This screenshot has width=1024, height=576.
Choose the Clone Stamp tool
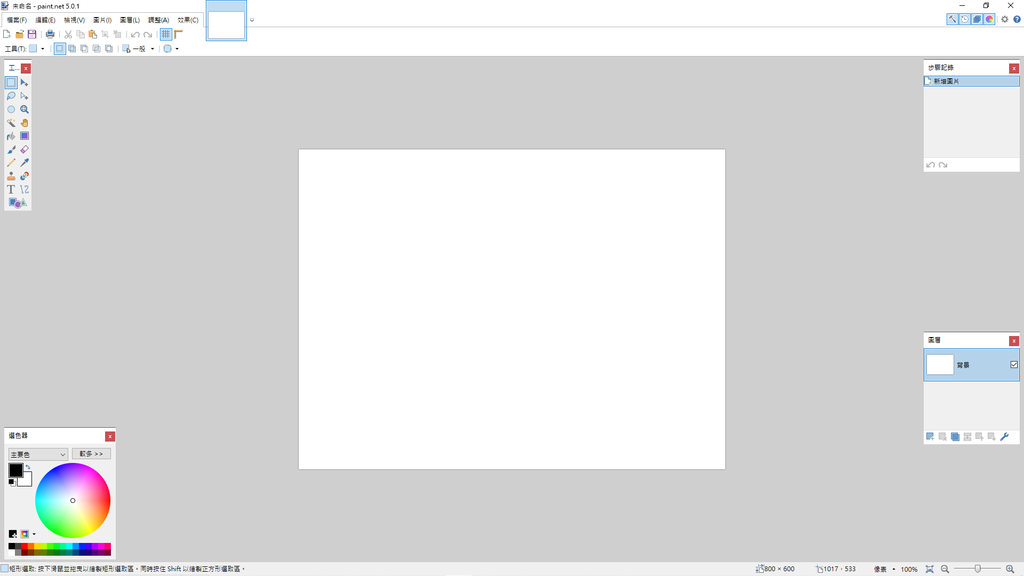click(x=11, y=176)
